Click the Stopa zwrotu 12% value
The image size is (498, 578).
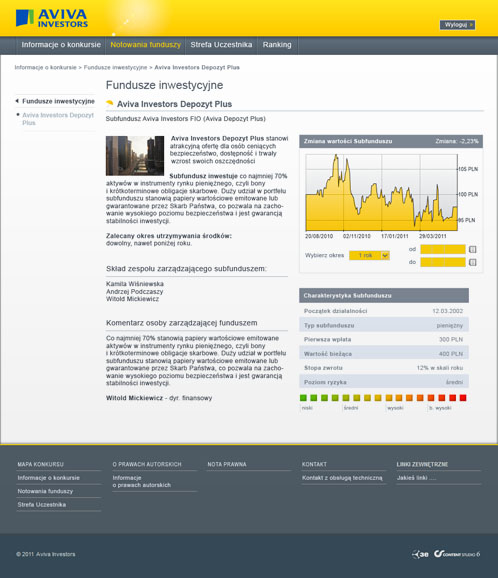tap(440, 368)
